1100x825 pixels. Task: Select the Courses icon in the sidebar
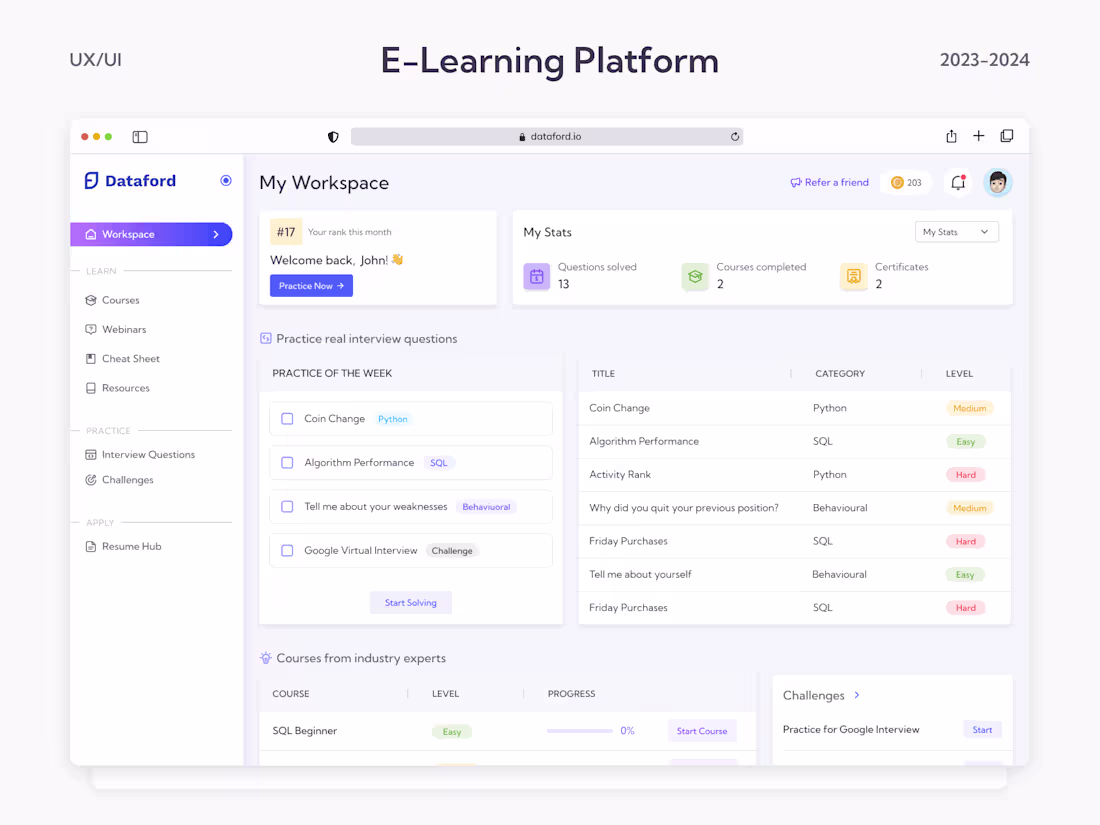point(90,300)
